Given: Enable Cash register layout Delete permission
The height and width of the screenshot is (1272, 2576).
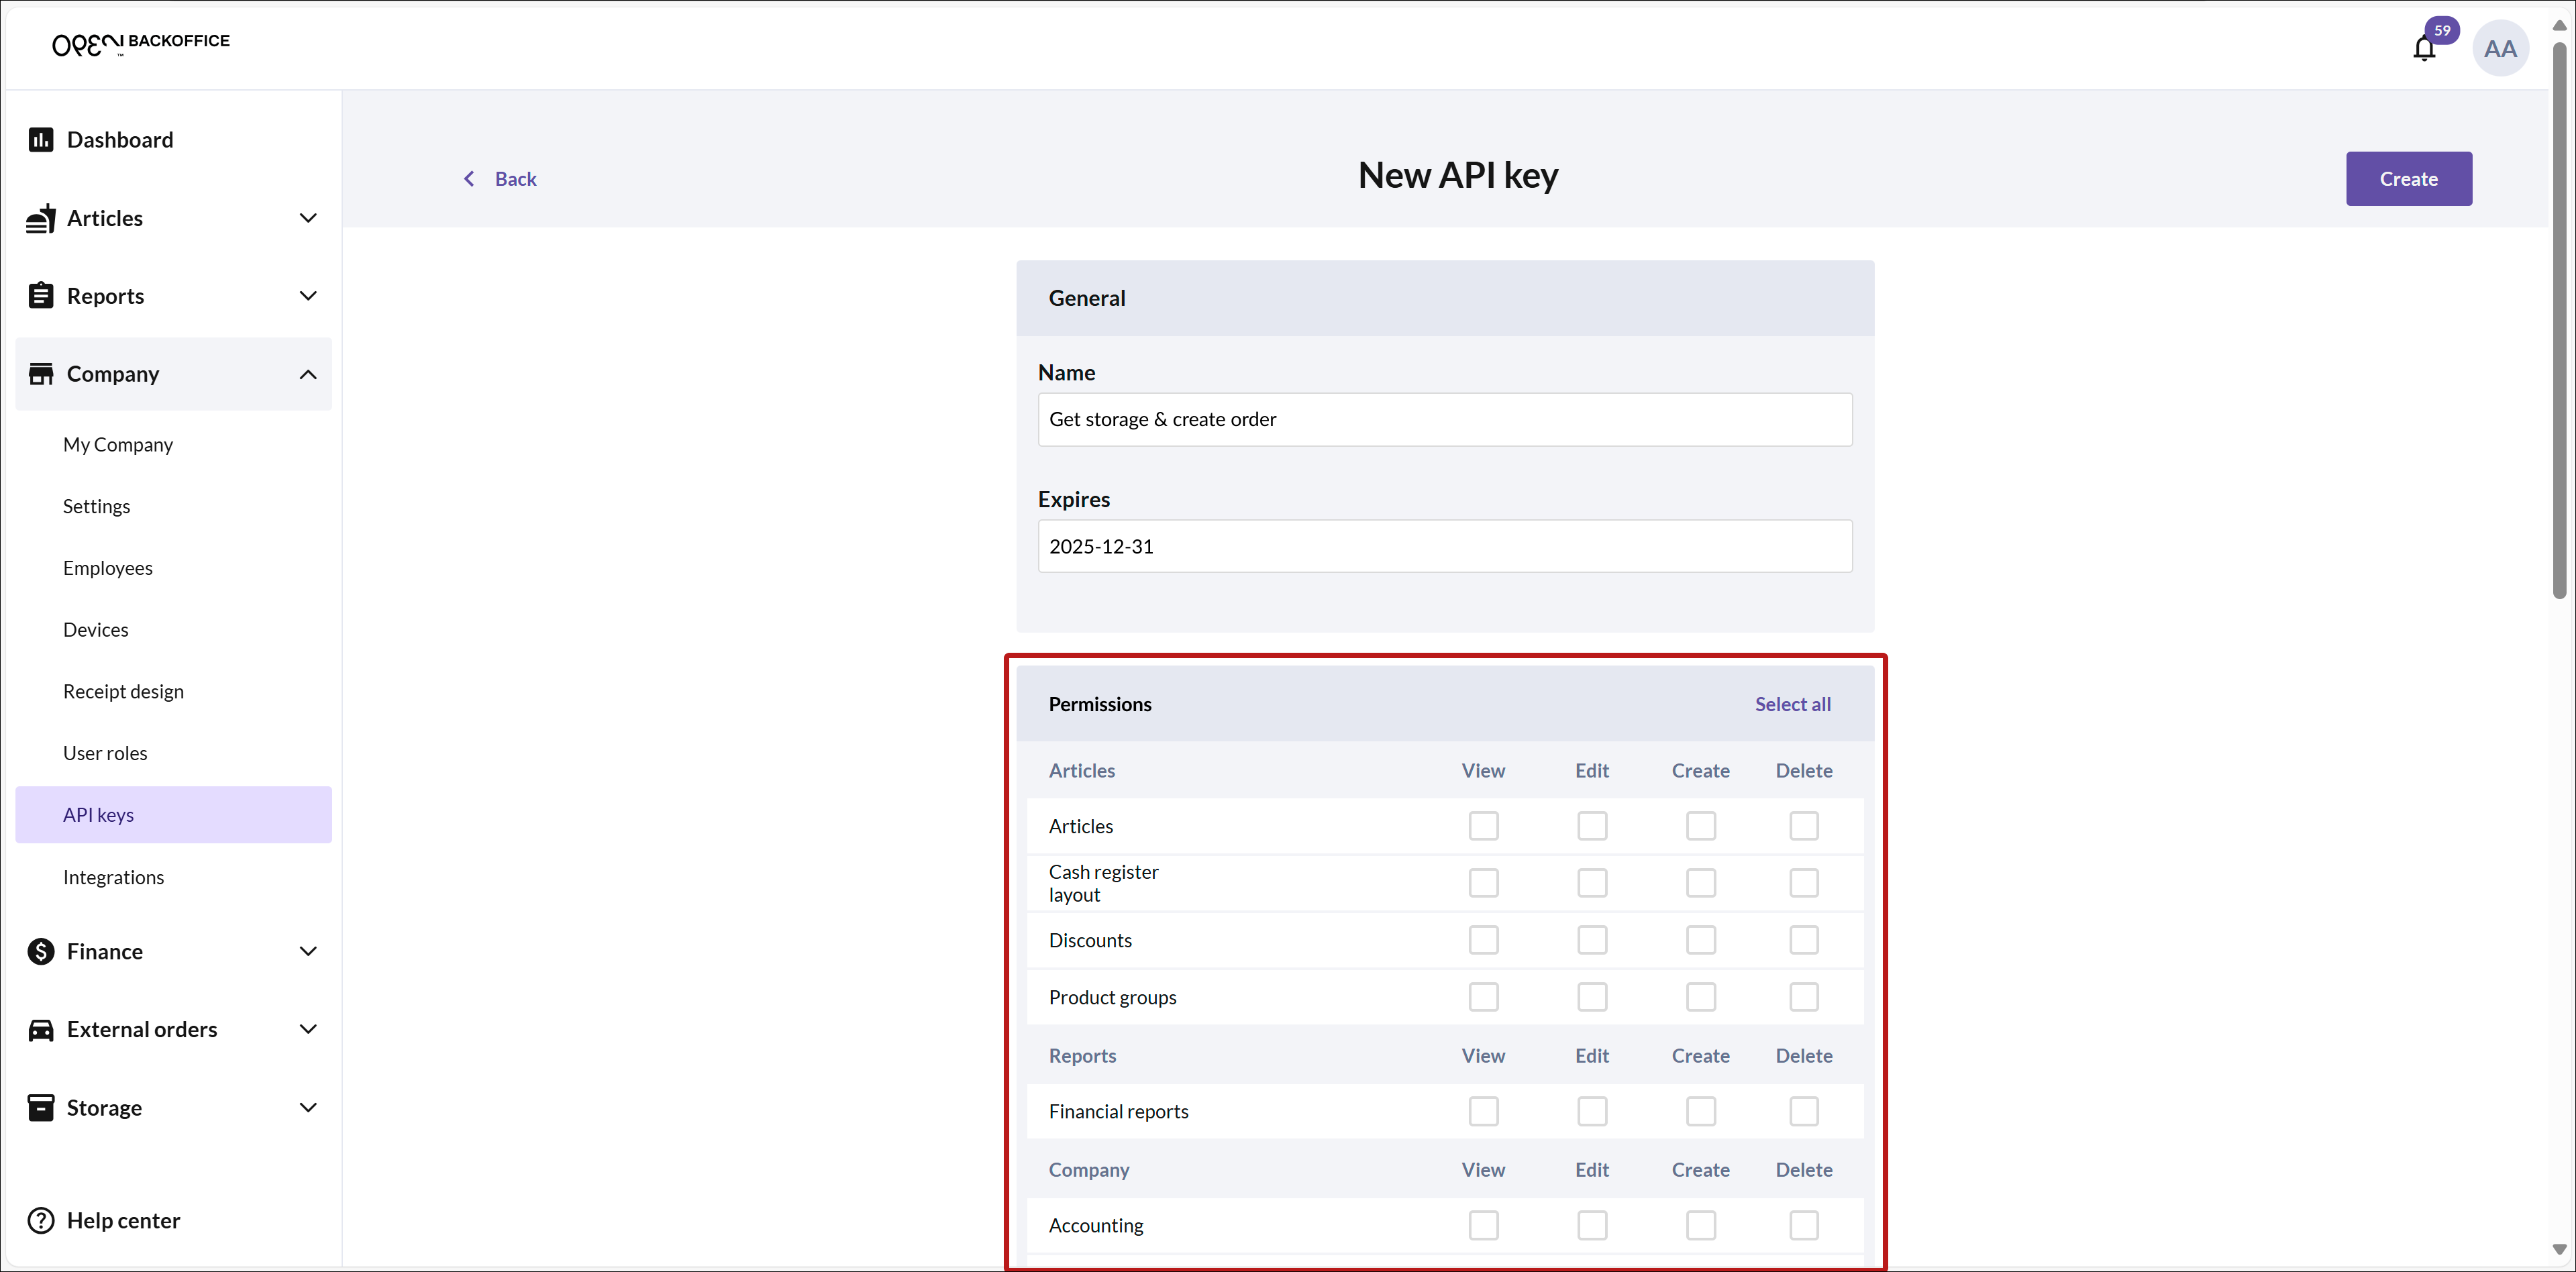Looking at the screenshot, I should click(1804, 883).
